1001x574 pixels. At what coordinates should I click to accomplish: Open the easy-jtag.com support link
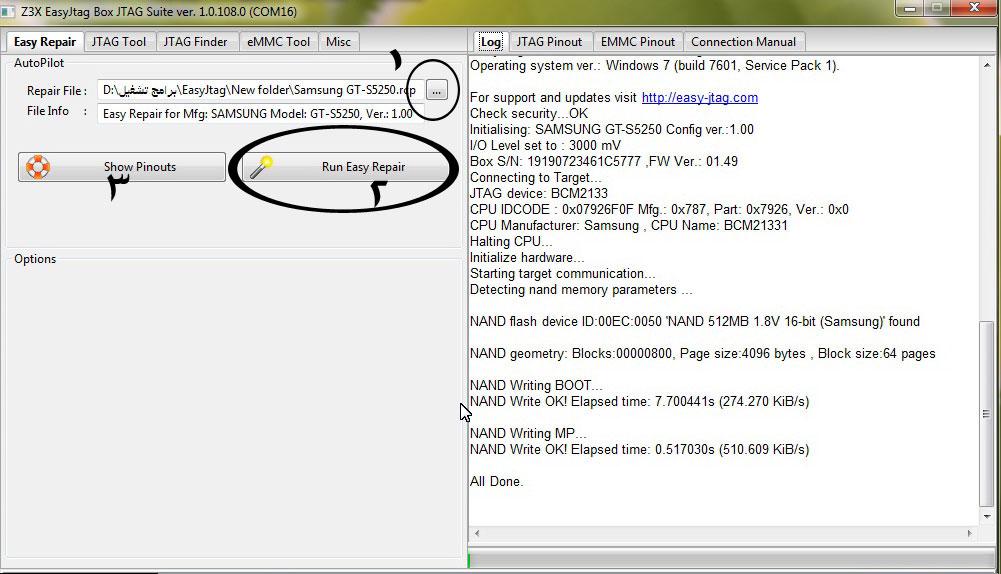700,98
